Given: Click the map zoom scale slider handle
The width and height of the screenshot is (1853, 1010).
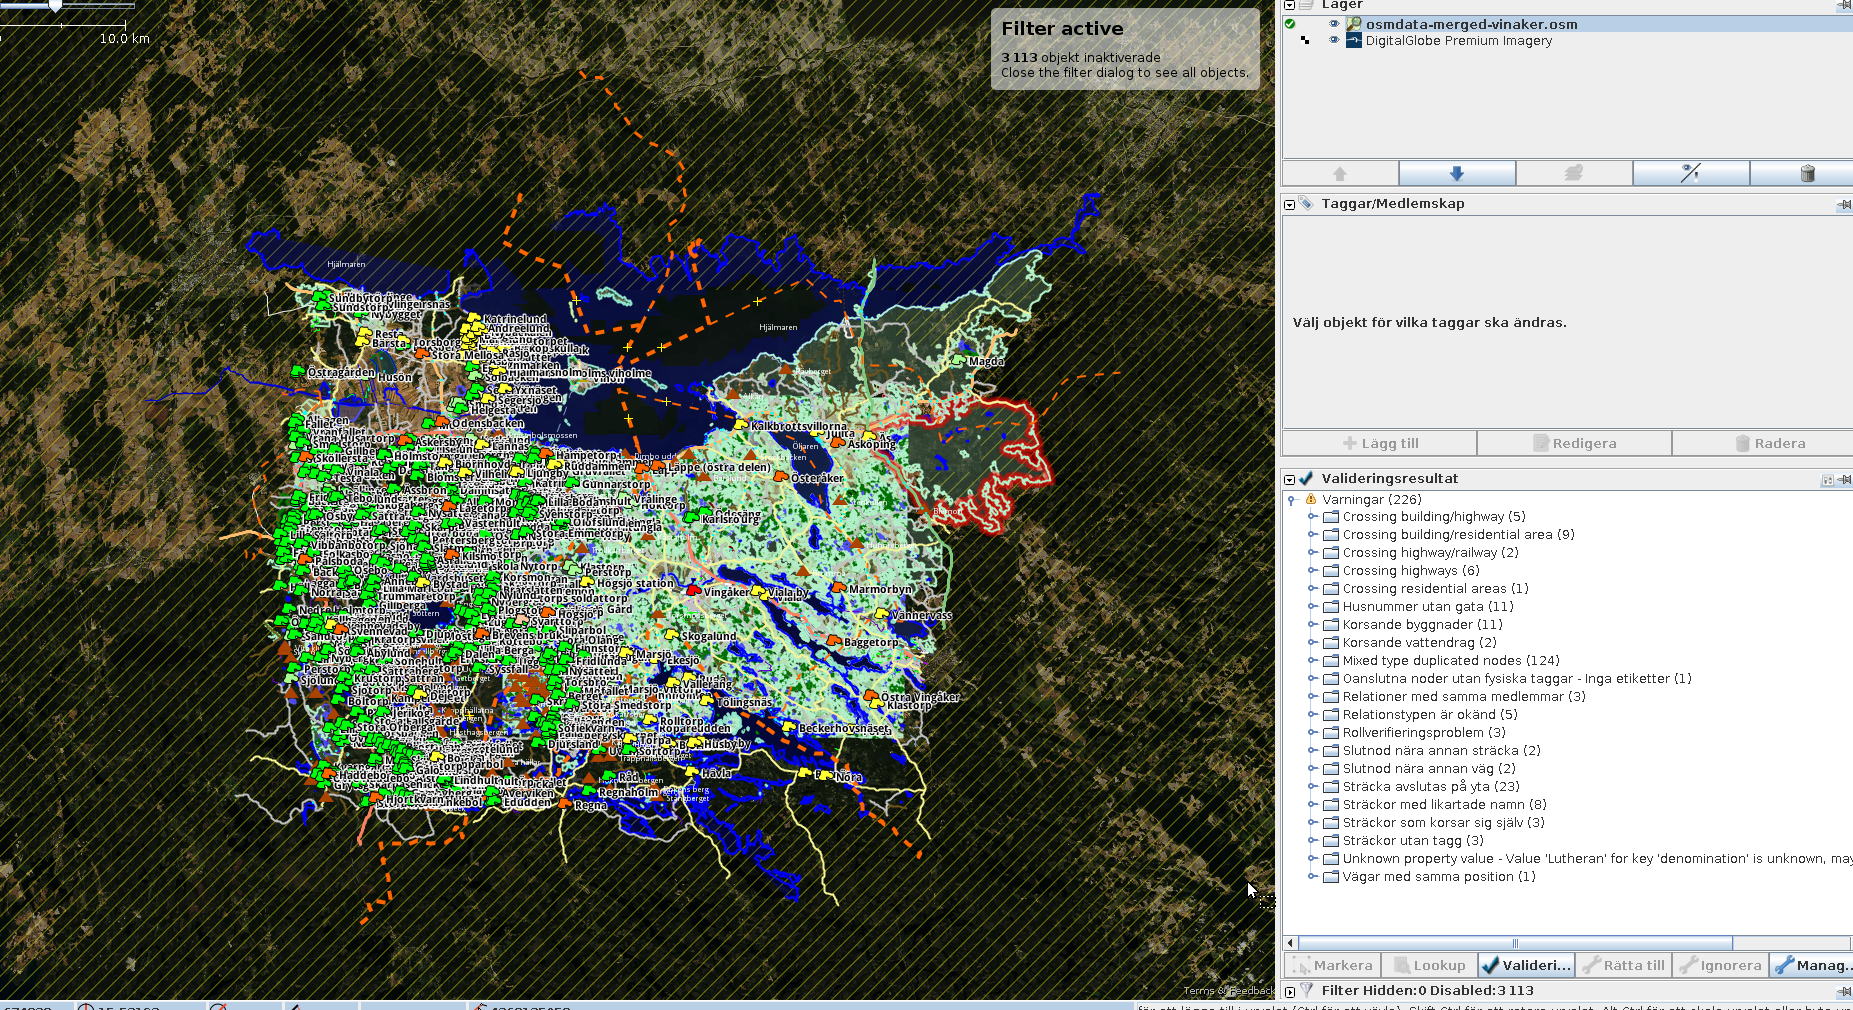Looking at the screenshot, I should [x=56, y=5].
